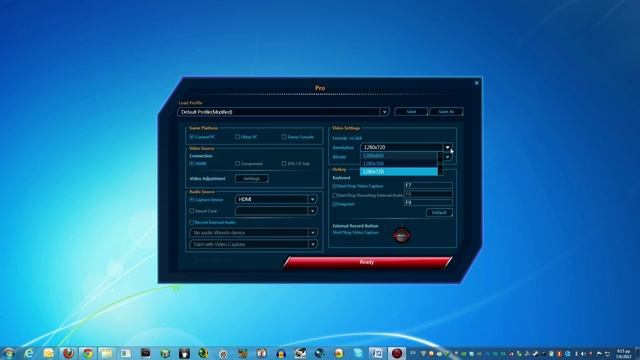Image resolution: width=640 pixels, height=360 pixels.
Task: Click the F9 snapshot hotkey field
Action: coord(428,202)
